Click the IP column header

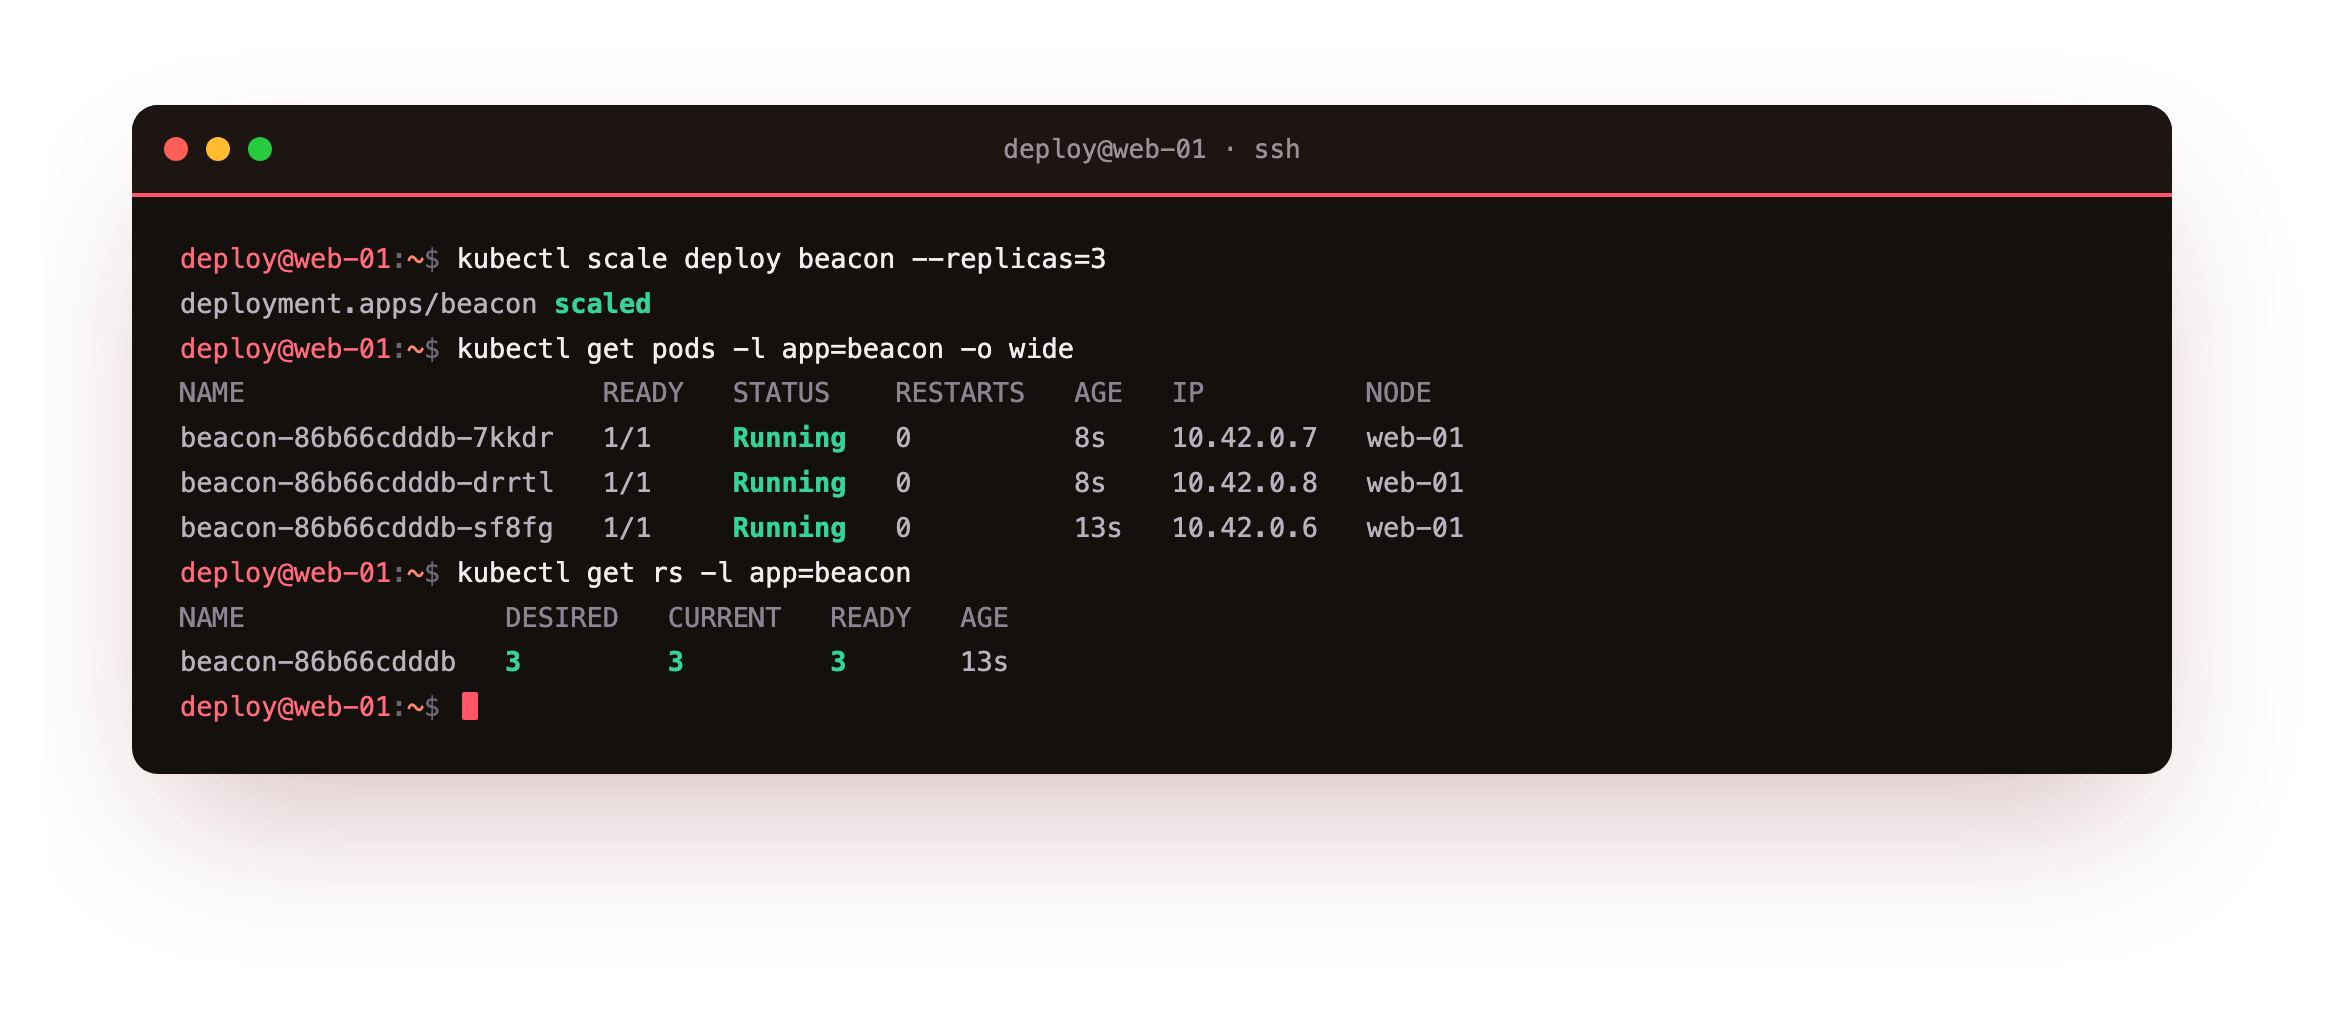[1188, 393]
